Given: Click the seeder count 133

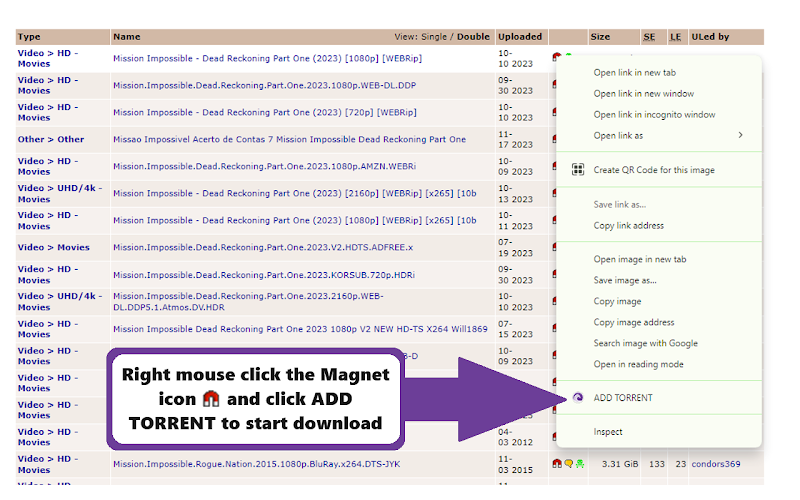Looking at the screenshot, I should [657, 464].
